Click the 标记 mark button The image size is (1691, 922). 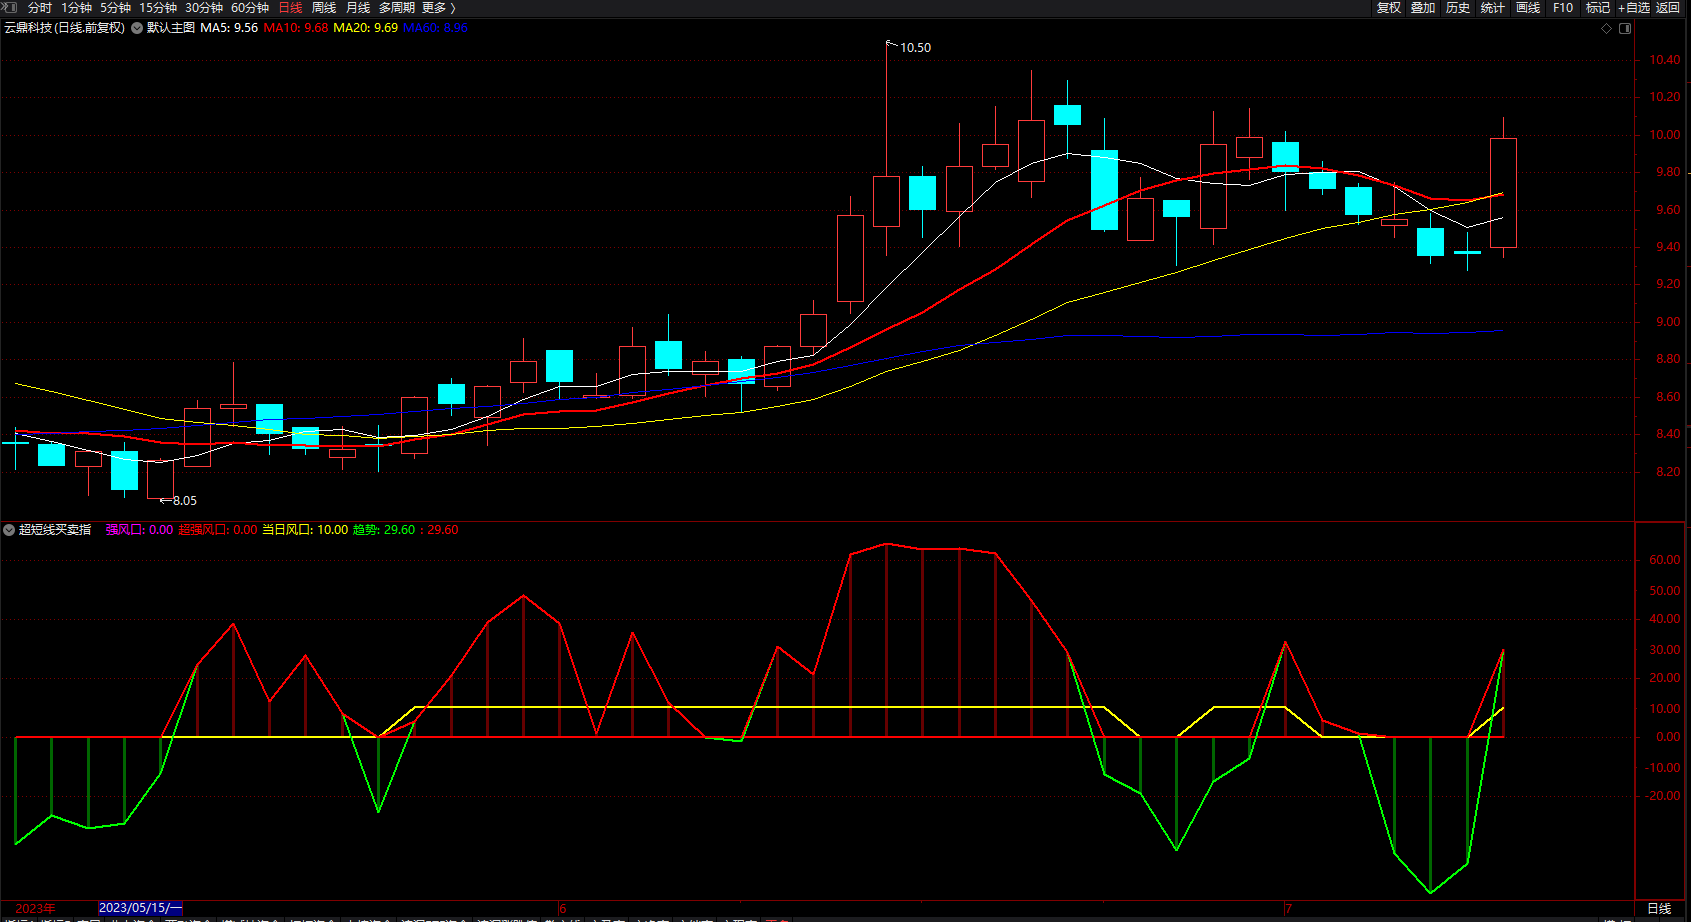tap(1598, 8)
